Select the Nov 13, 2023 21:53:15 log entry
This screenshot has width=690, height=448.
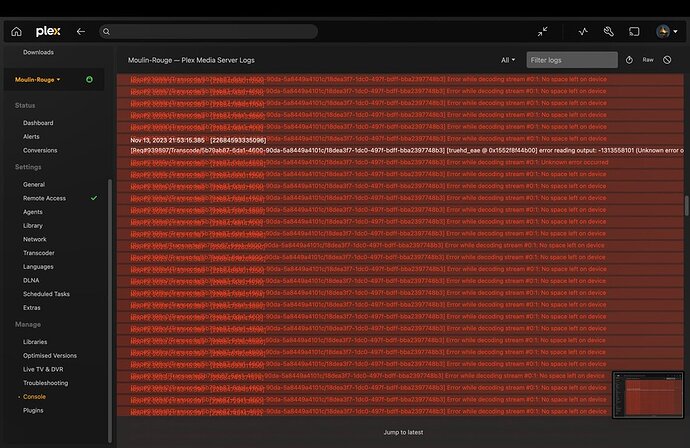pos(198,140)
